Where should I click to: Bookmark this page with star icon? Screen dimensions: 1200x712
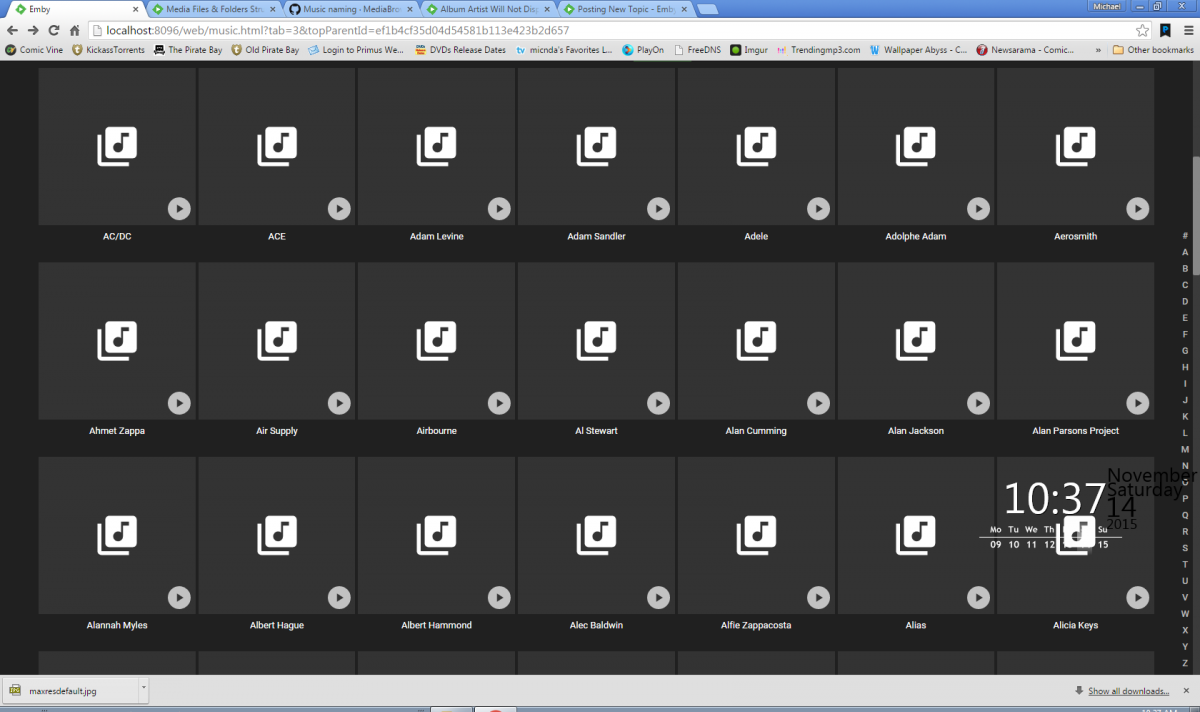[1143, 30]
